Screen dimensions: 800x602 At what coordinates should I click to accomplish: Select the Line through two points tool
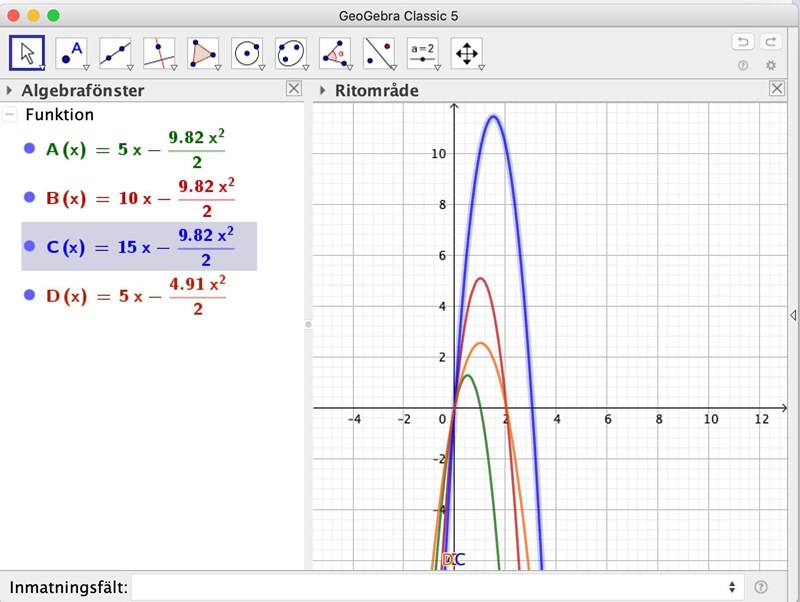[x=115, y=53]
